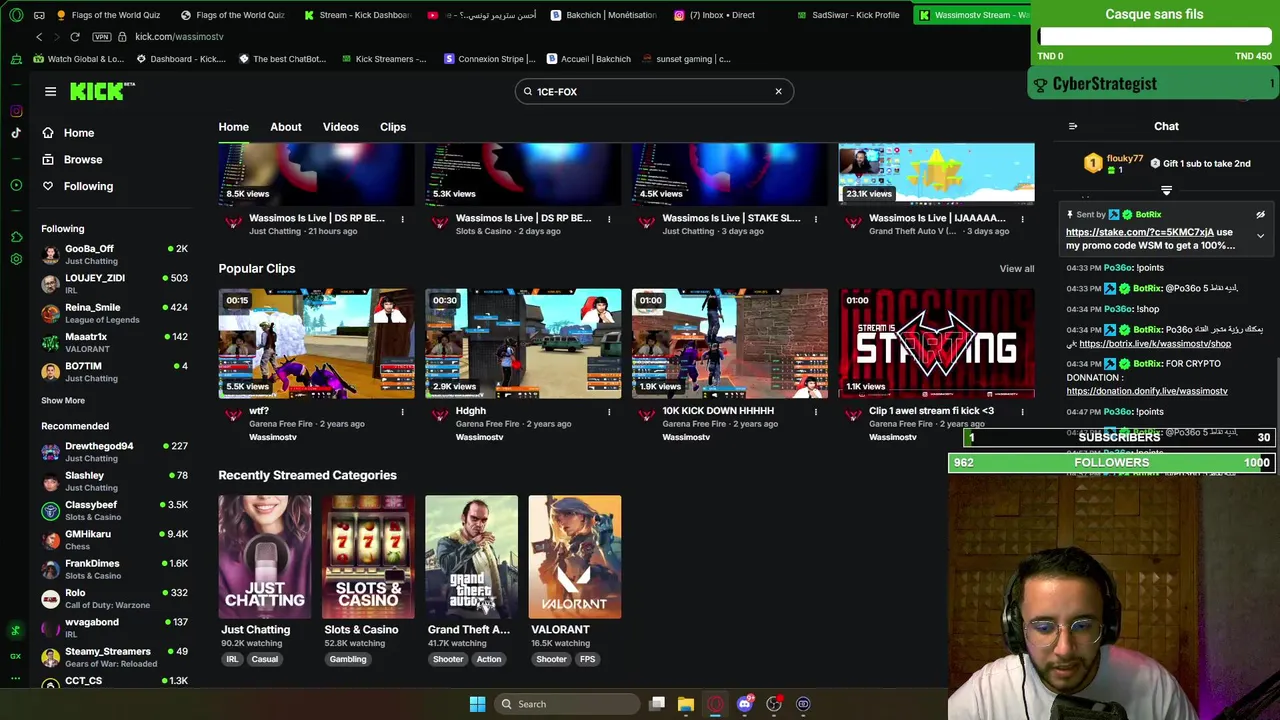1280x720 pixels.
Task: Play the 10K KICK DOWN clip thumbnail
Action: [x=729, y=343]
